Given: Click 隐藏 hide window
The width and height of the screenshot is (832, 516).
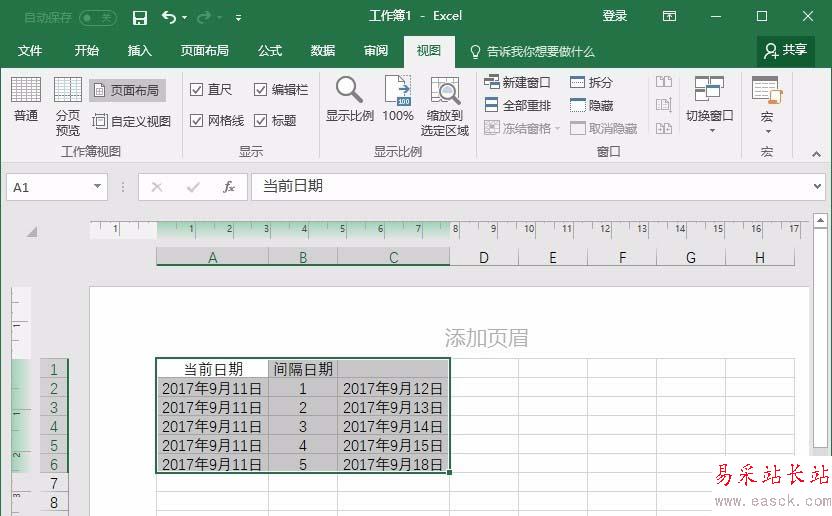Looking at the screenshot, I should click(592, 105).
